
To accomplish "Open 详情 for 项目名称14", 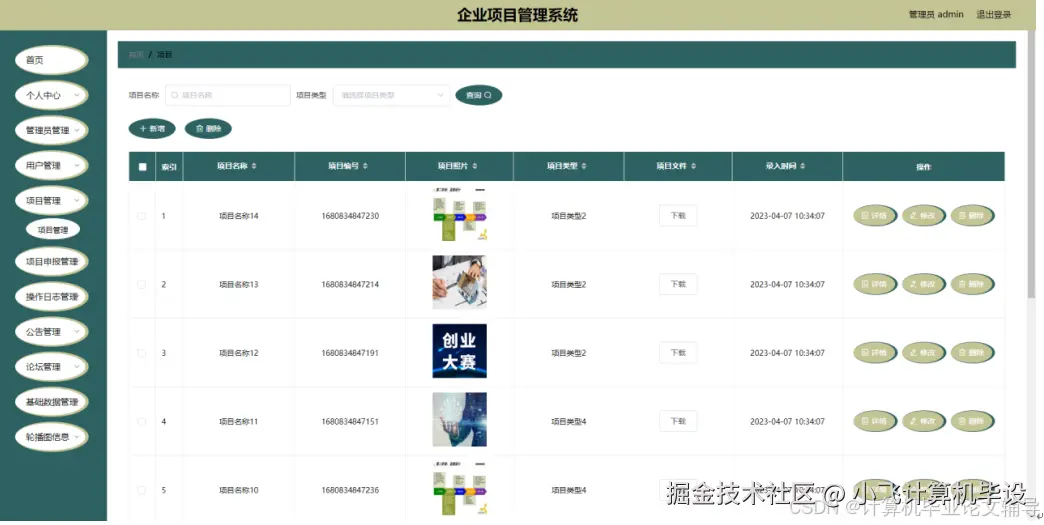I will click(875, 216).
